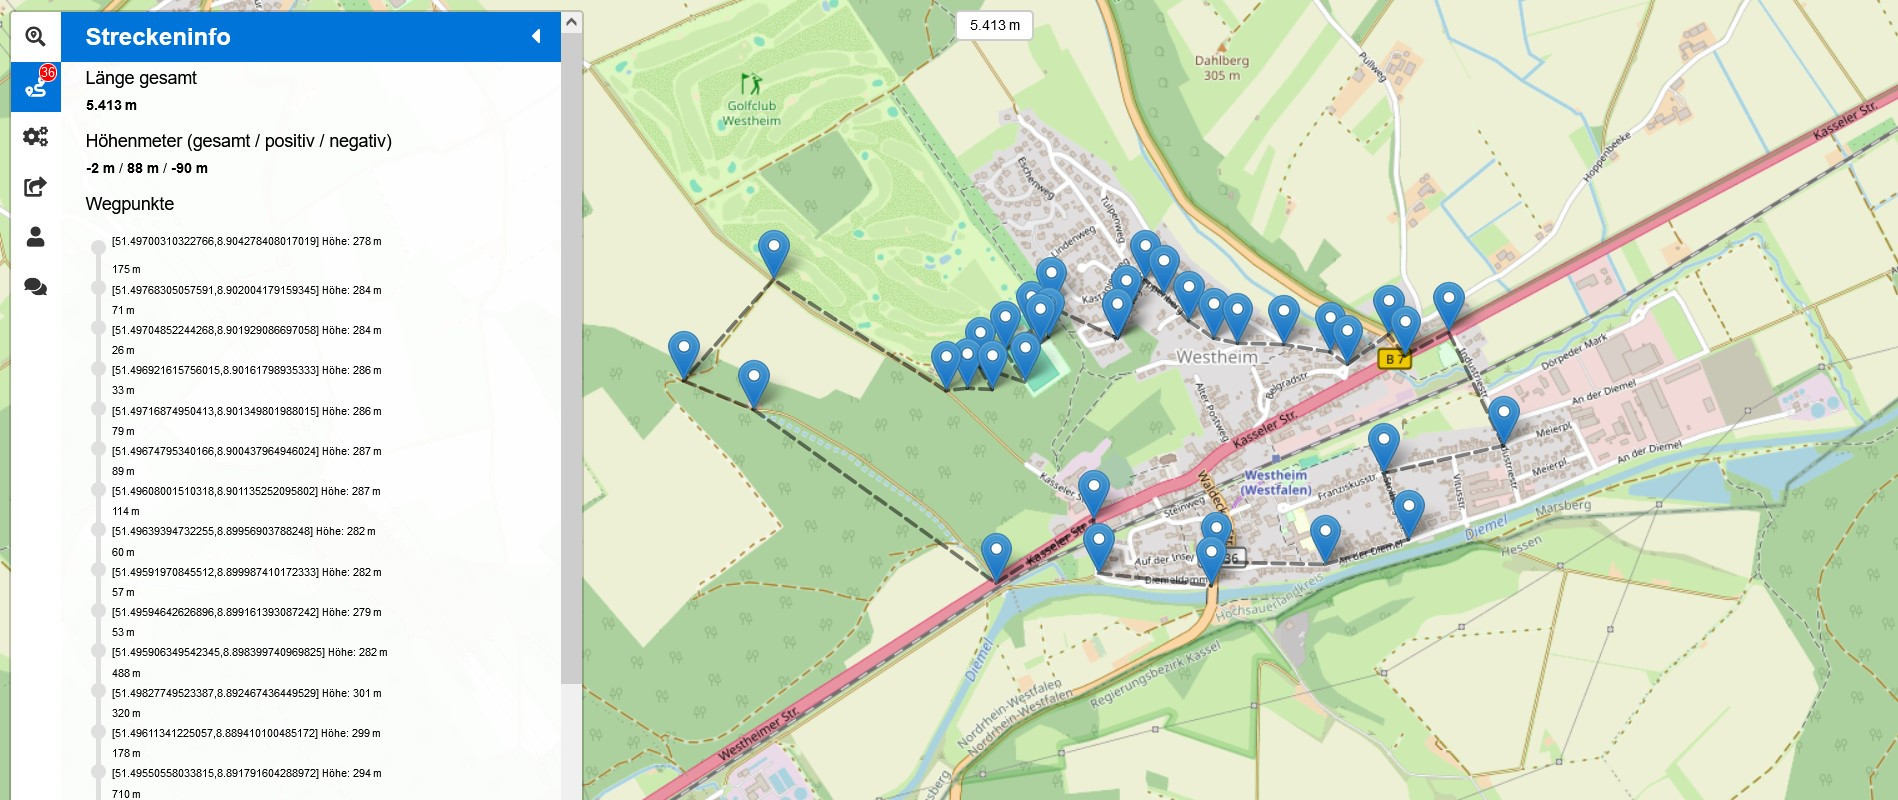The image size is (1898, 800).
Task: Click the 5.413 m distance label on map
Action: coord(995,25)
